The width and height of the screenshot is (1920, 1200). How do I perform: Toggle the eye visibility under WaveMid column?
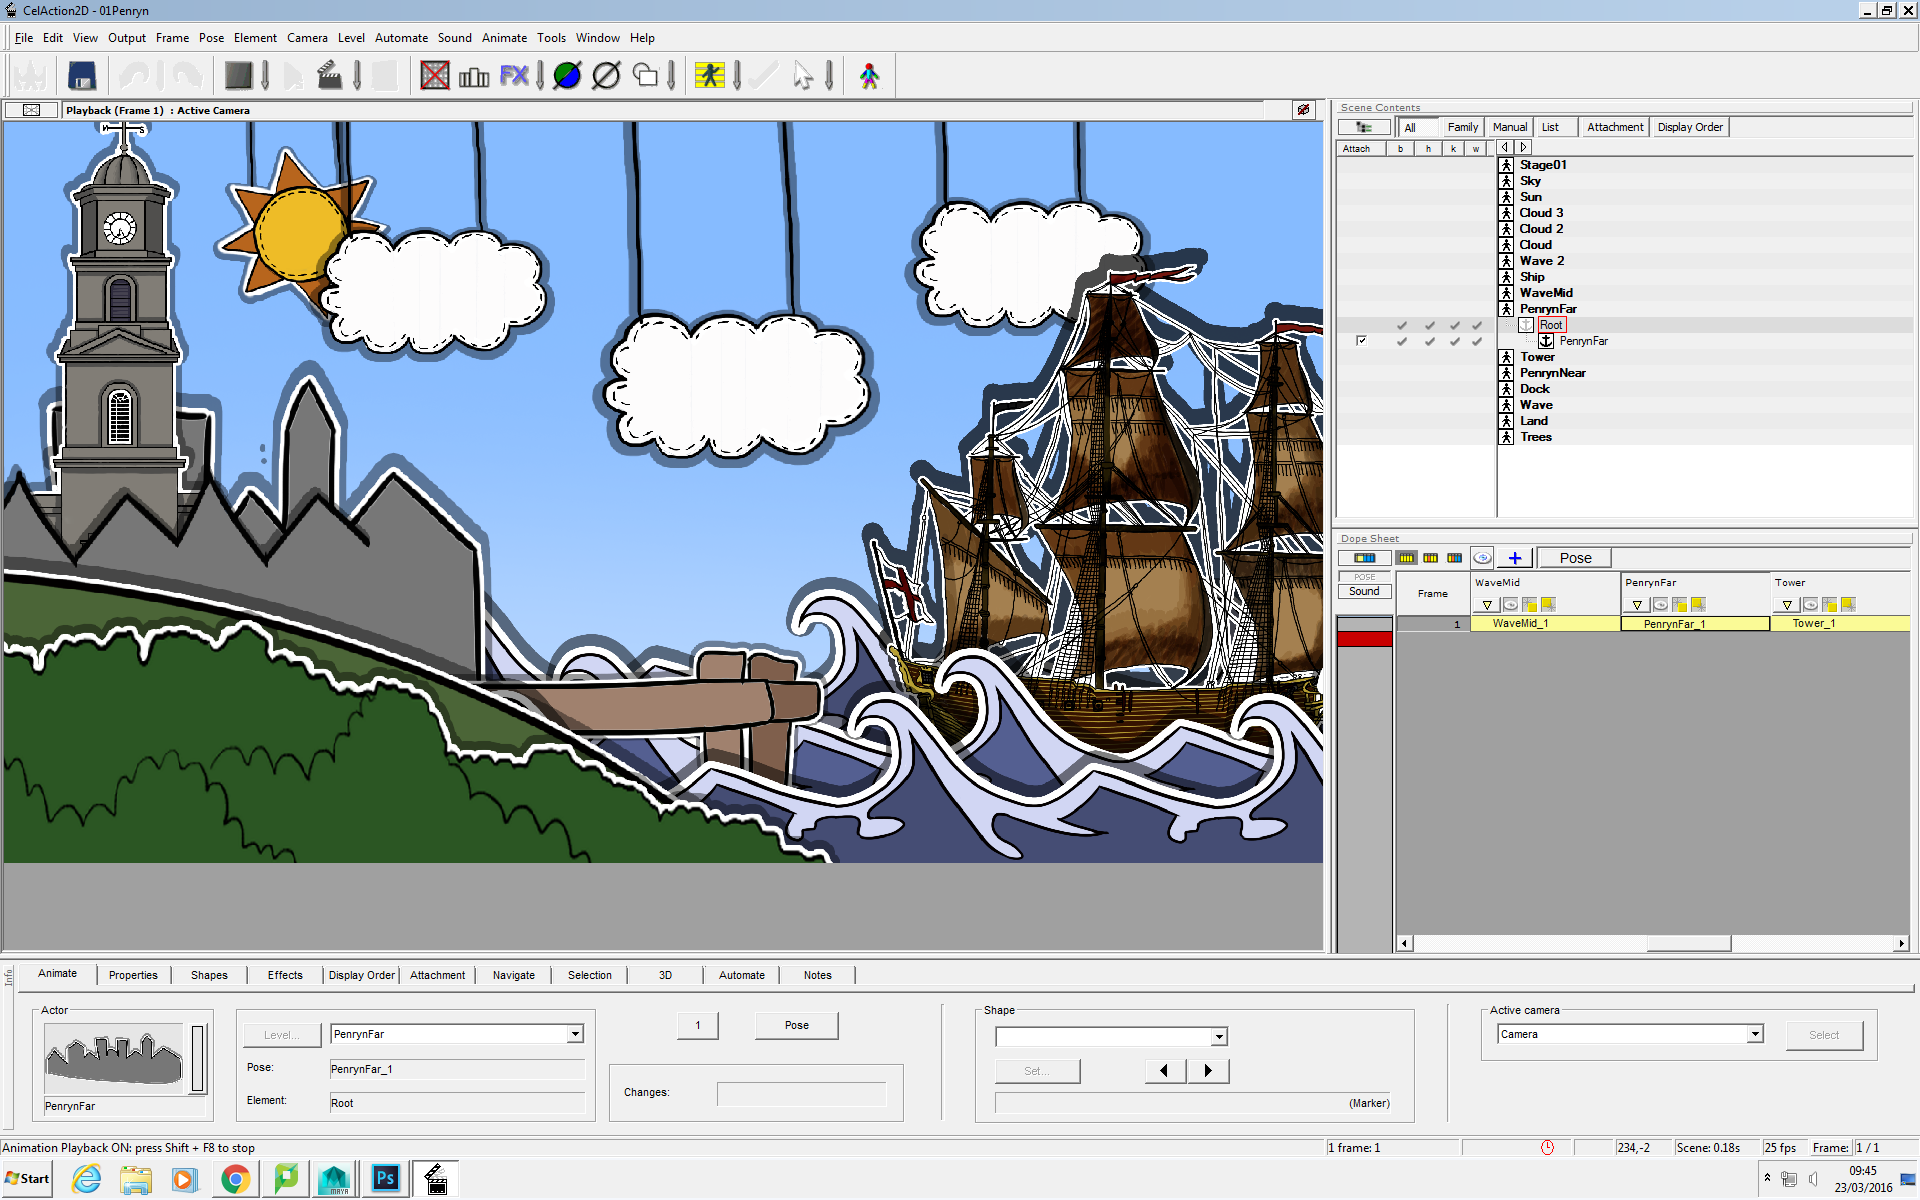(1511, 605)
